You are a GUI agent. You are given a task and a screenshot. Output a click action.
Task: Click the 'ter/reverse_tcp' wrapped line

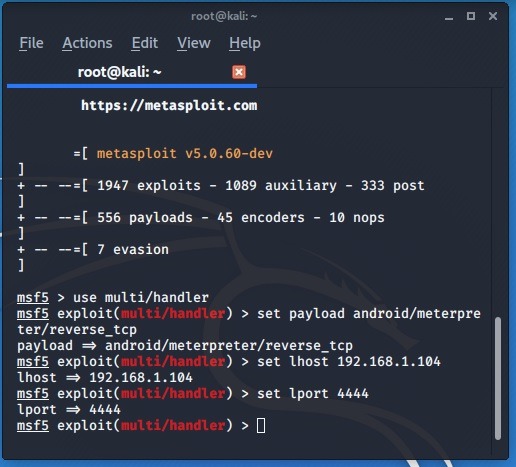point(77,330)
